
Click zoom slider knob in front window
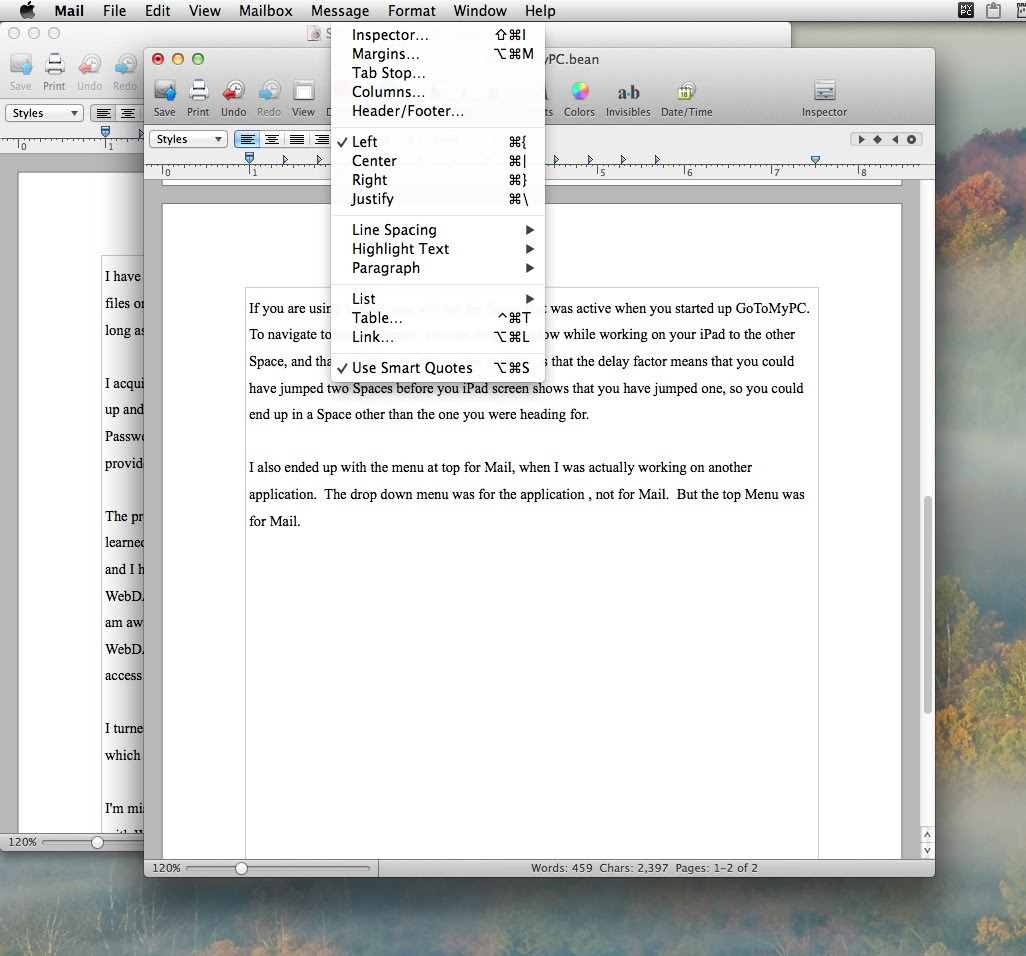click(x=241, y=868)
